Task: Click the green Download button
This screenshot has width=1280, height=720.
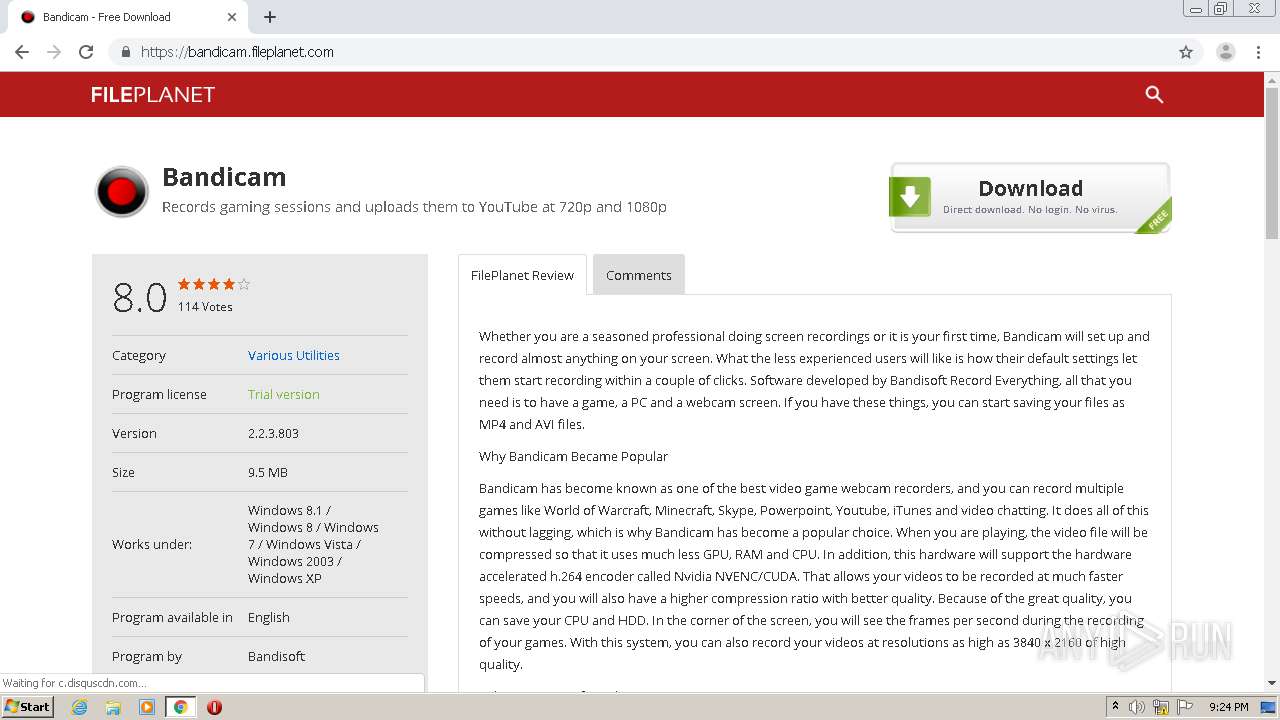Action: [1030, 197]
